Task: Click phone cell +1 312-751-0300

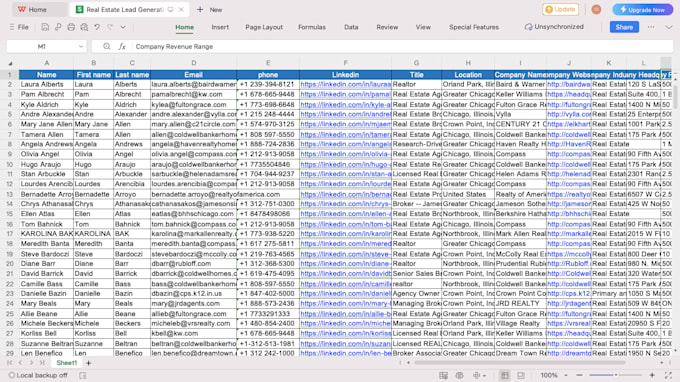Action: [268, 204]
